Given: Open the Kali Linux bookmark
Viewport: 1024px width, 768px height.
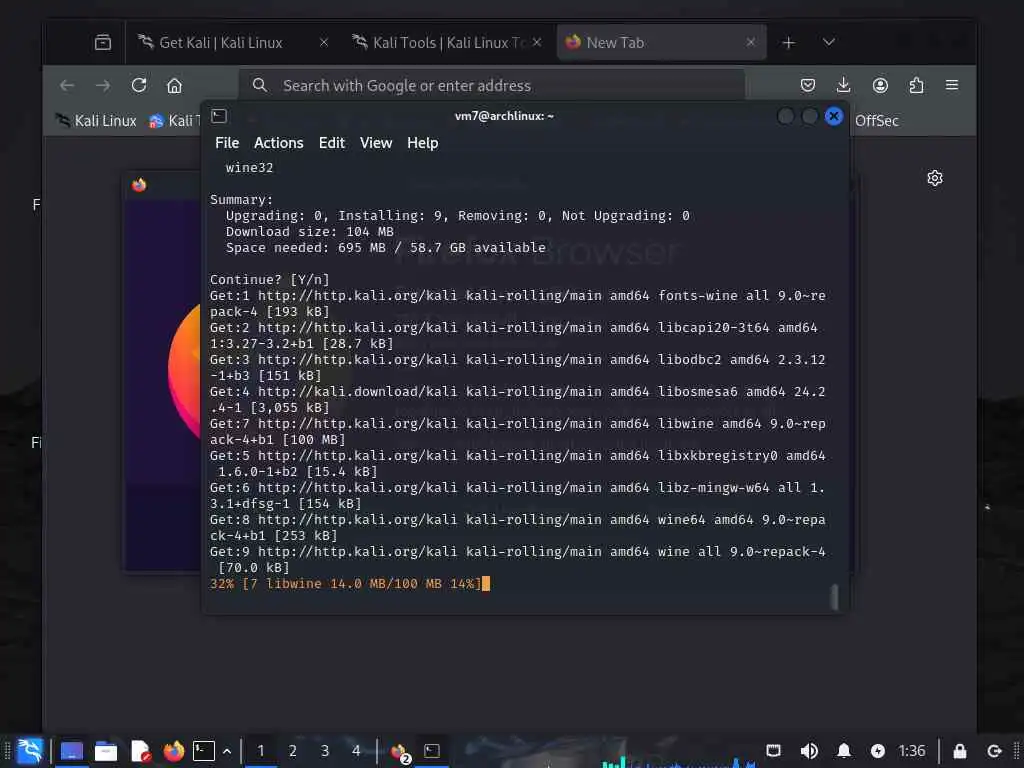Looking at the screenshot, I should [x=96, y=121].
